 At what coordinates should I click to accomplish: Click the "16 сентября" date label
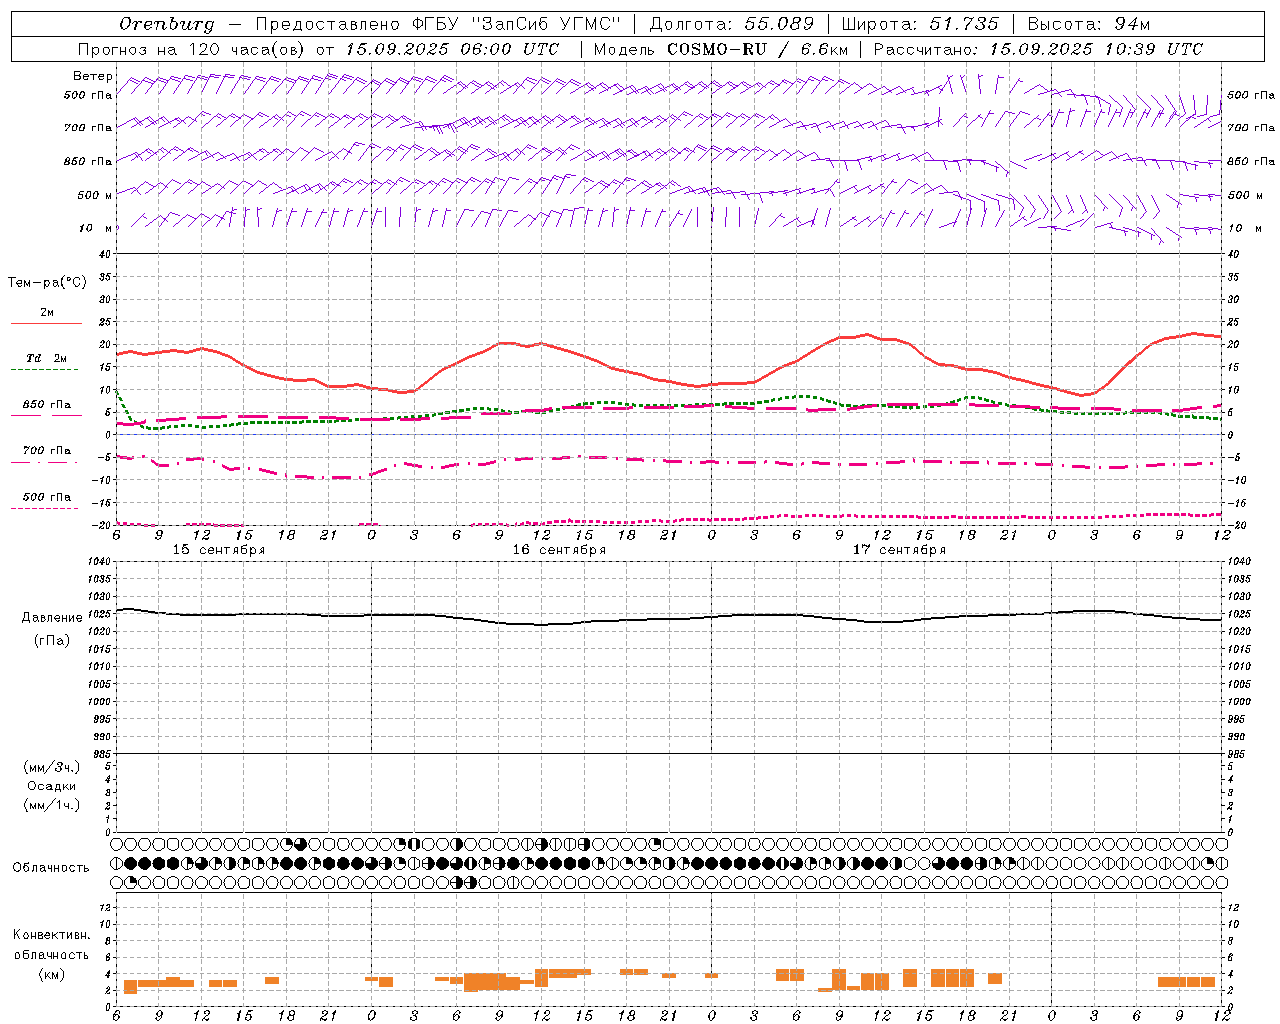(x=559, y=550)
